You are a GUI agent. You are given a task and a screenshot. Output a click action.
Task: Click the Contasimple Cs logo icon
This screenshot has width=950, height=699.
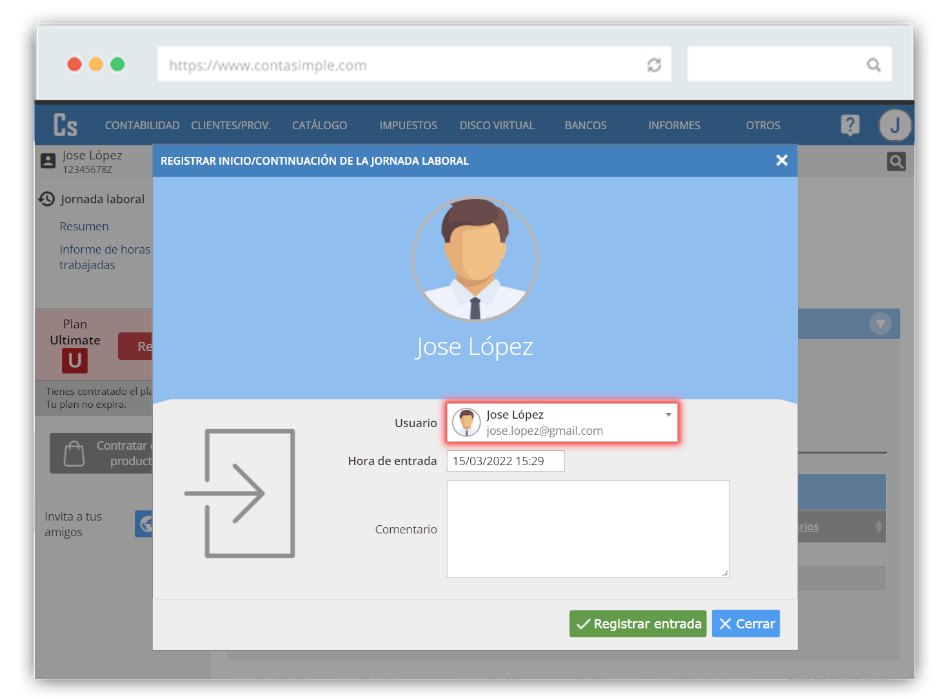point(66,125)
